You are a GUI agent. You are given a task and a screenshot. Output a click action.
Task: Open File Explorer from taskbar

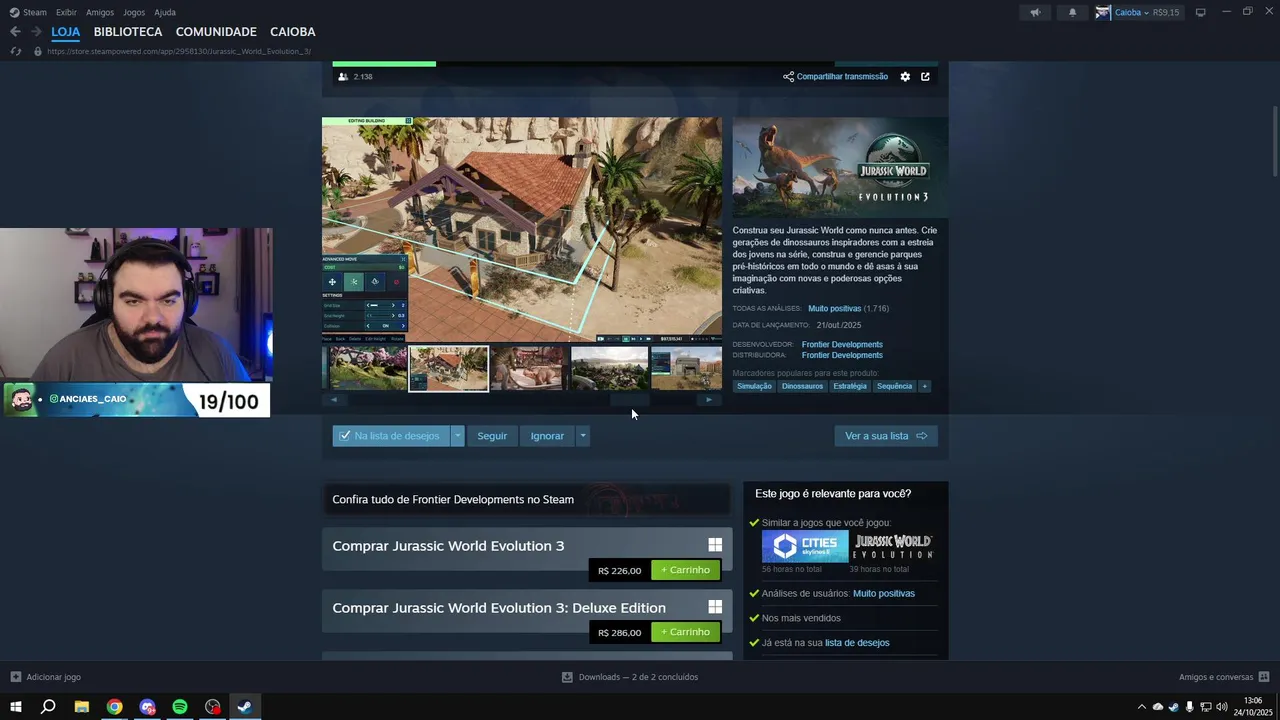[82, 707]
